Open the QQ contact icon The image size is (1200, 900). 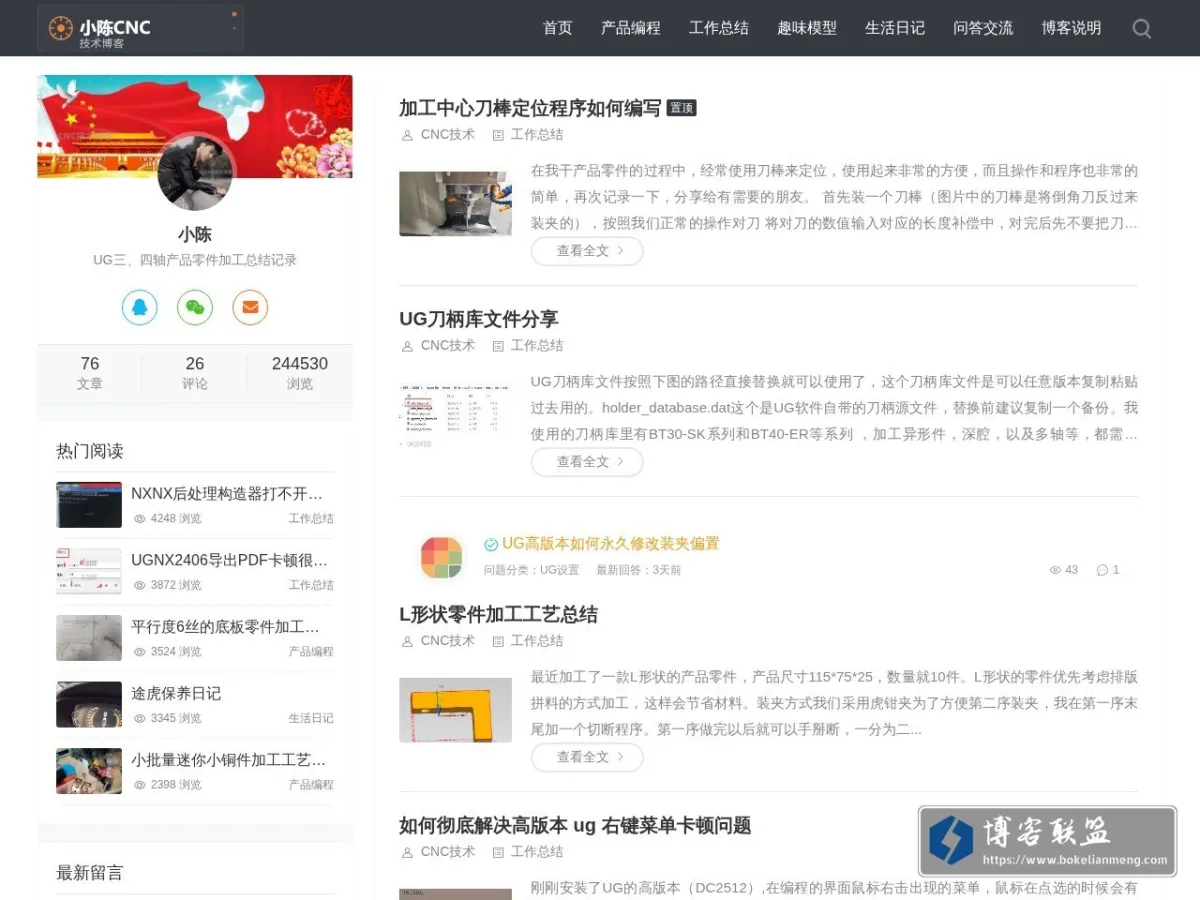tap(140, 307)
